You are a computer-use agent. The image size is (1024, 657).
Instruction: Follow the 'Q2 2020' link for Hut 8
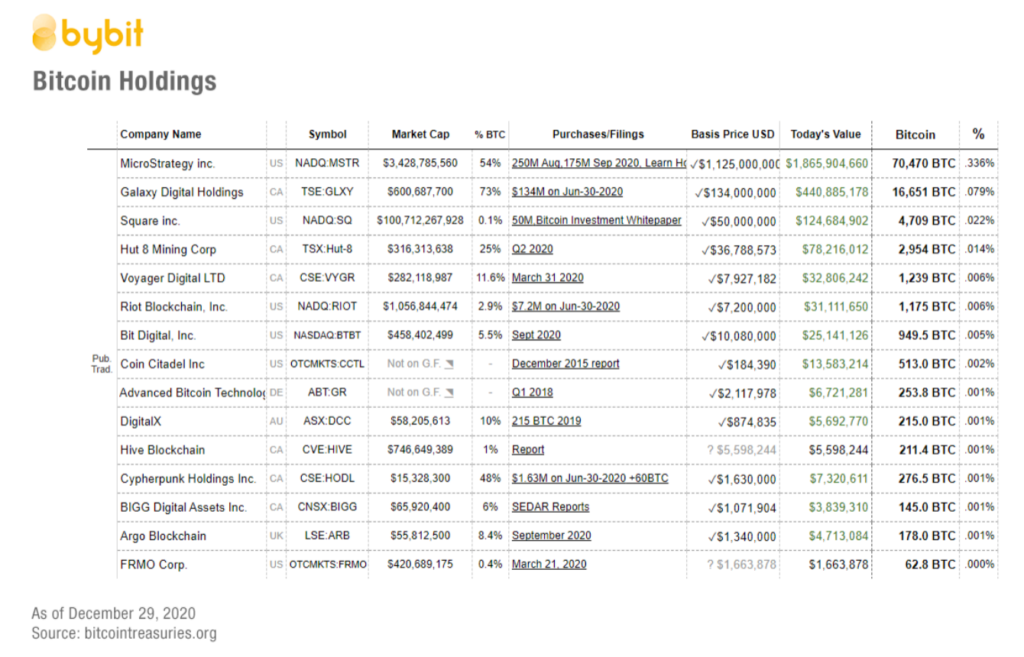532,249
